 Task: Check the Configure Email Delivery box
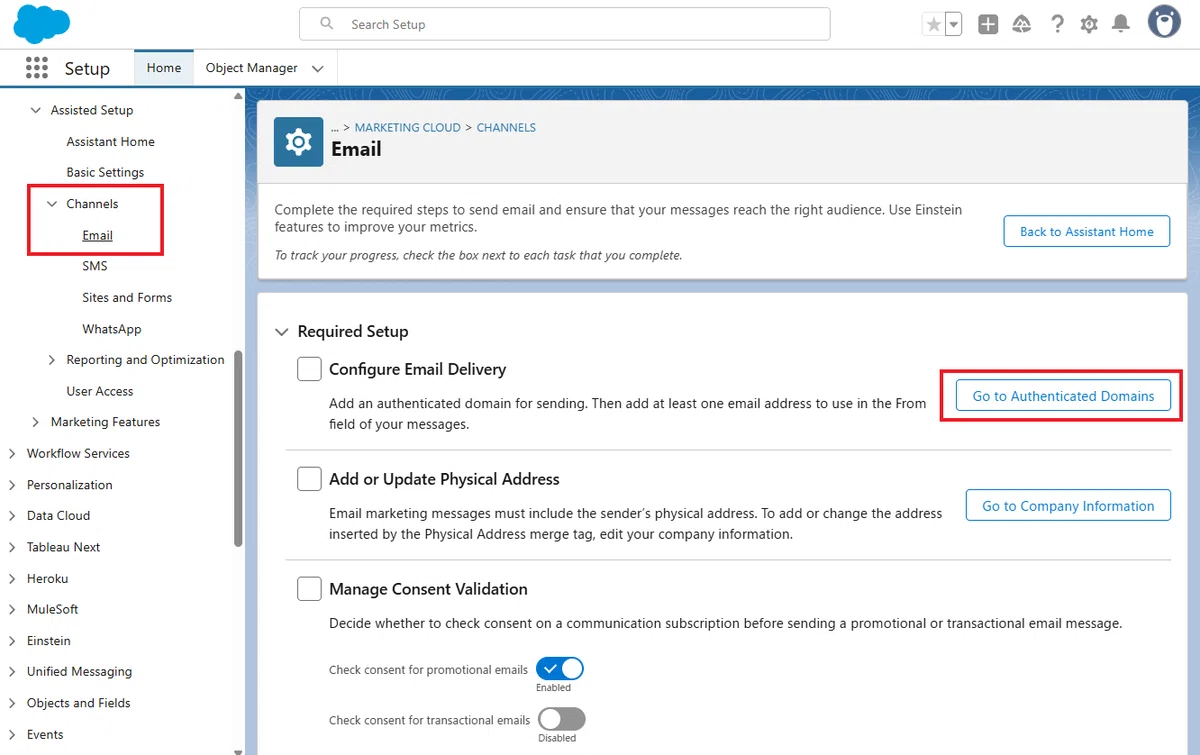tap(309, 369)
